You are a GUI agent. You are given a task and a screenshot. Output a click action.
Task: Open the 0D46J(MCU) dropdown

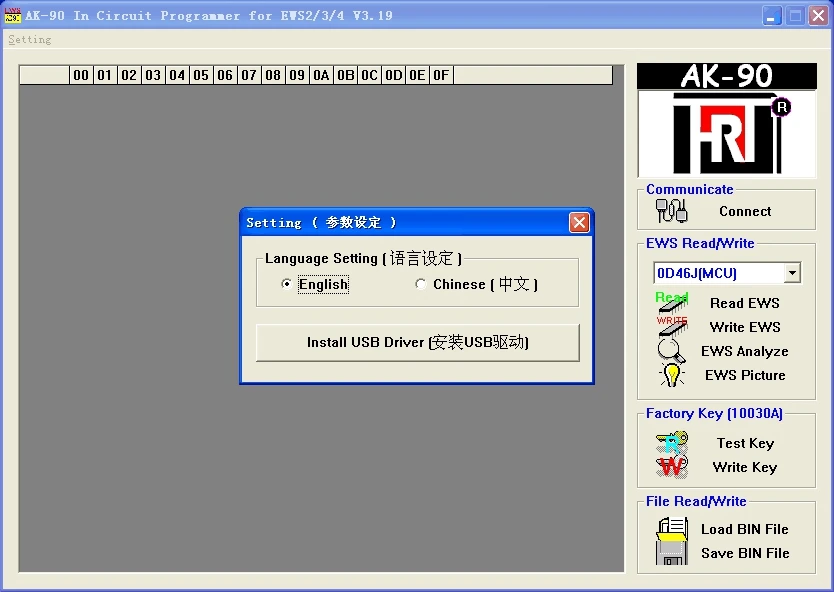(795, 272)
